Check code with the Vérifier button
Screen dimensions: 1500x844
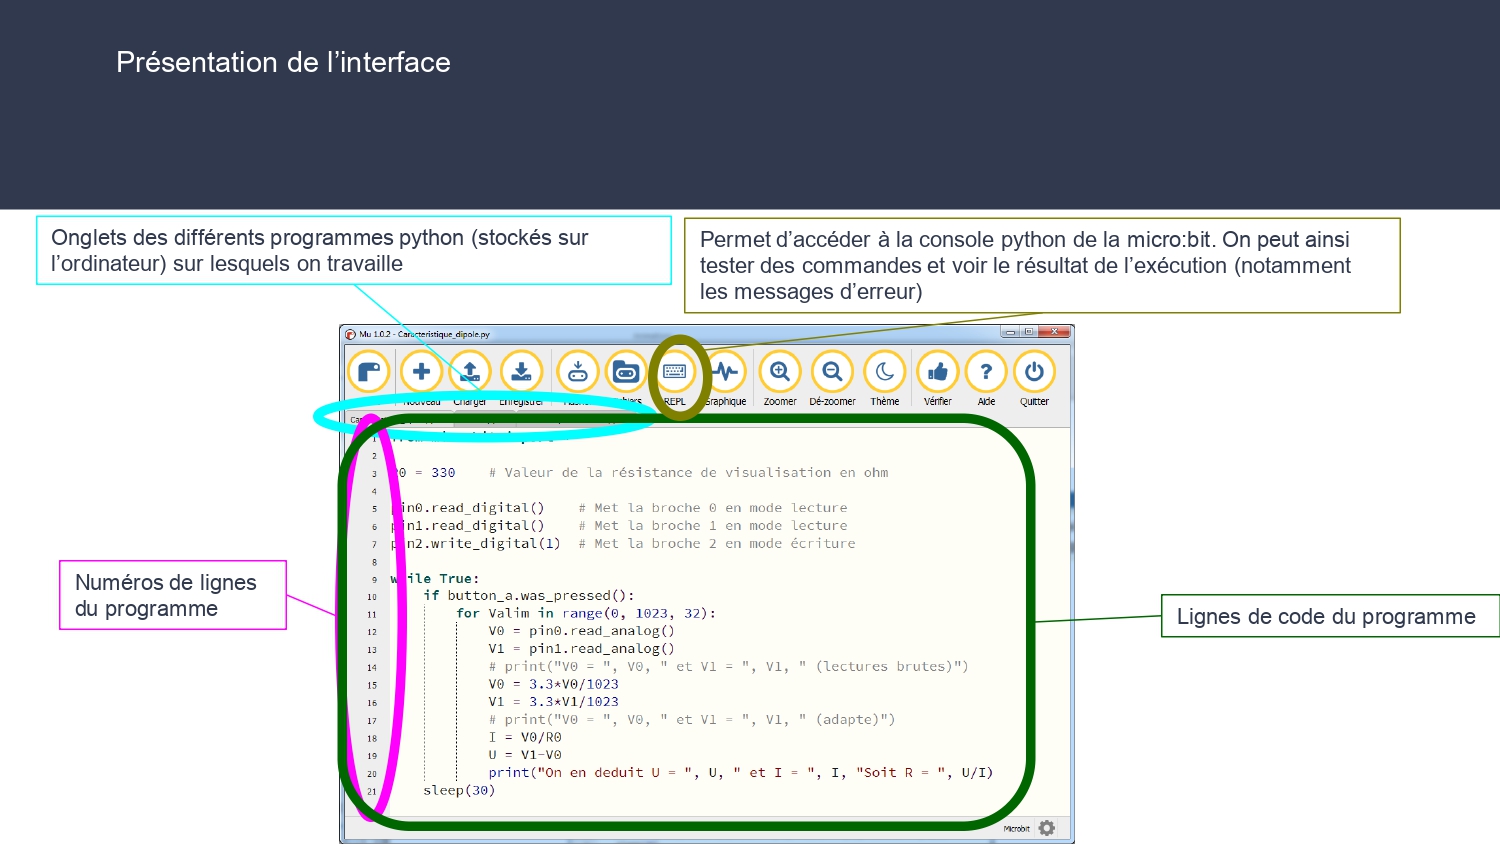938,372
